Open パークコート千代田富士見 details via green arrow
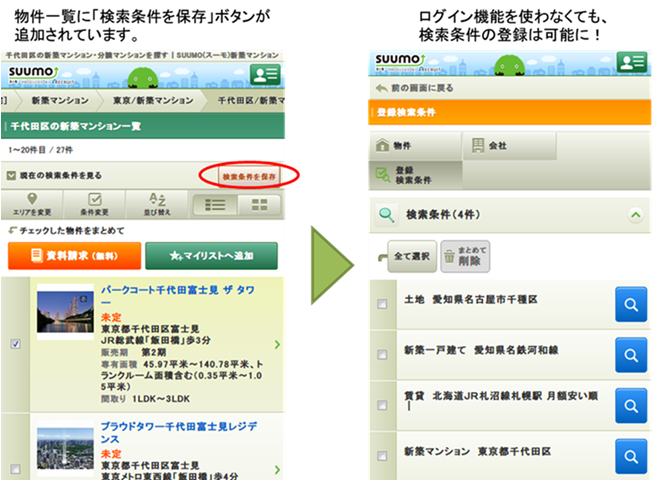Screen dimensions: 653x481 277,344
